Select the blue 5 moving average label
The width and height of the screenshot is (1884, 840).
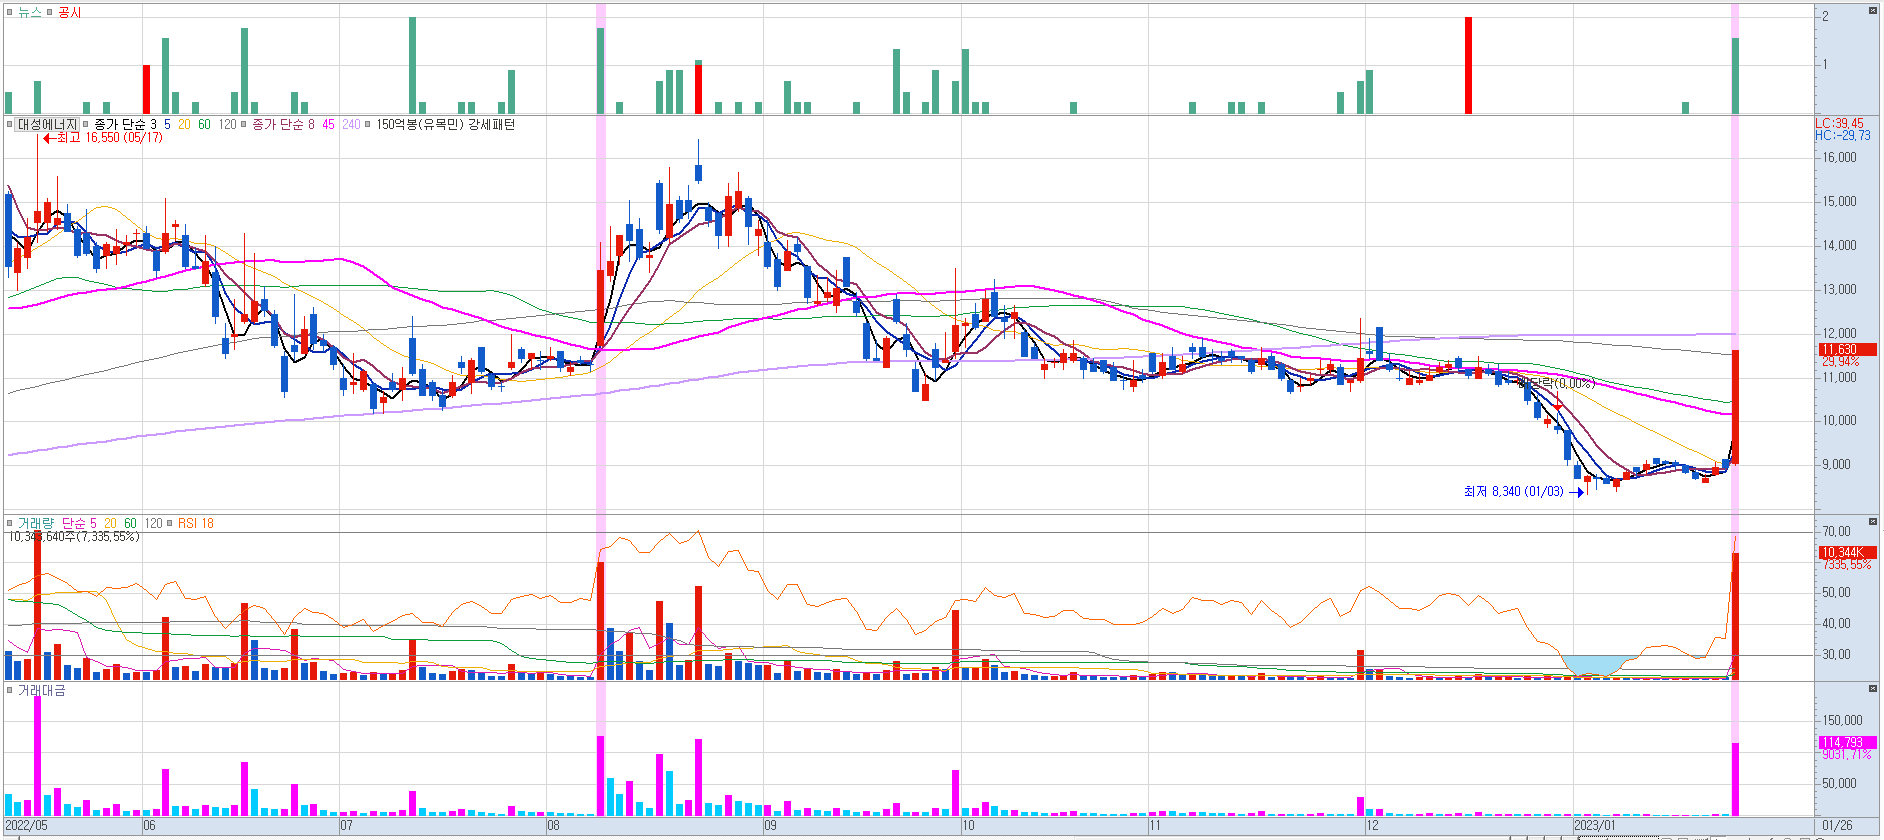coord(168,124)
